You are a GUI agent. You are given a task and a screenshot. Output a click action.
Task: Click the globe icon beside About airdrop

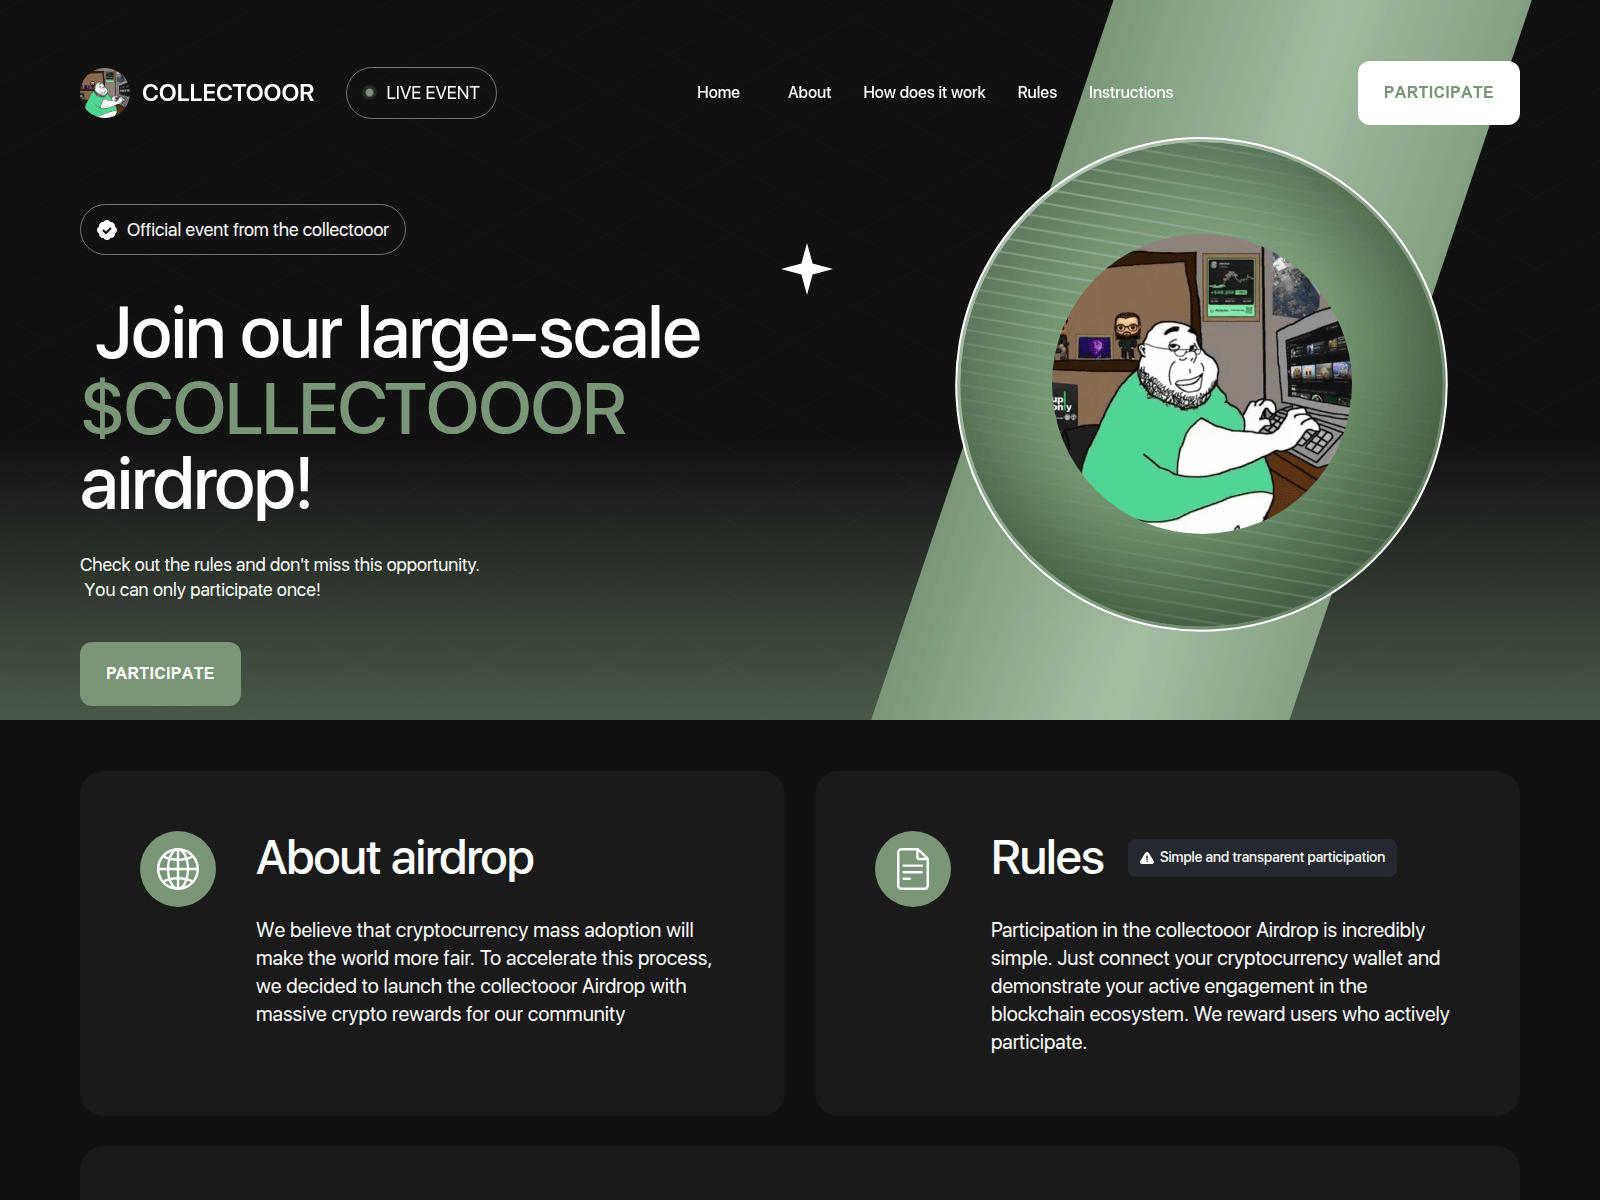[178, 869]
